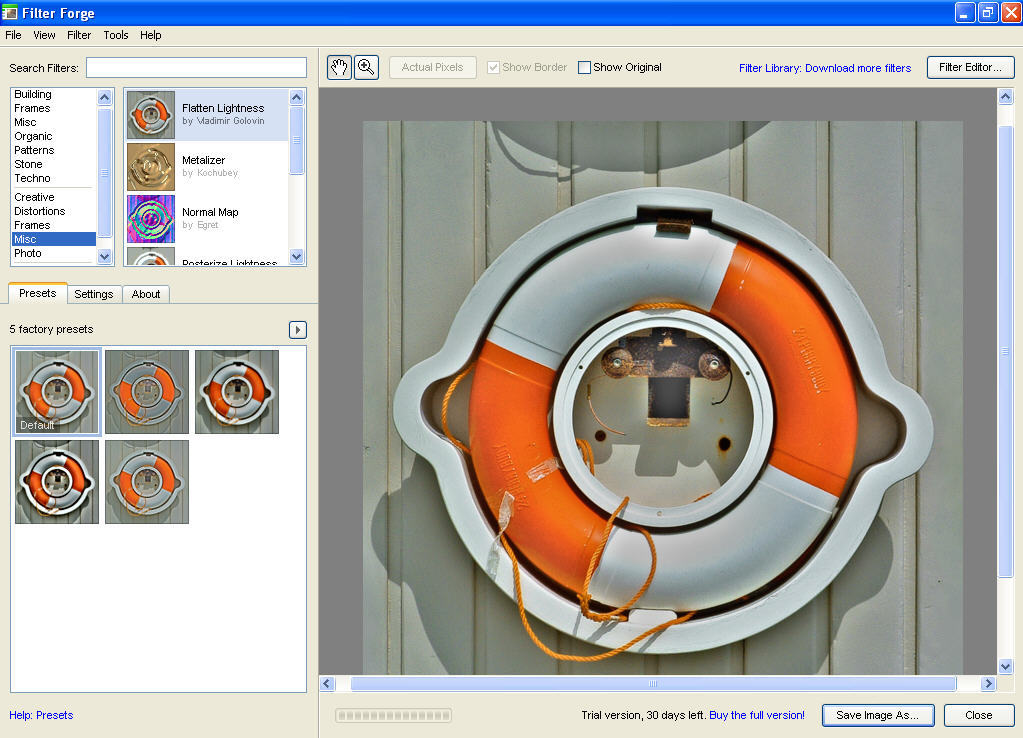Open the Help menu
1023x738 pixels.
(x=151, y=35)
